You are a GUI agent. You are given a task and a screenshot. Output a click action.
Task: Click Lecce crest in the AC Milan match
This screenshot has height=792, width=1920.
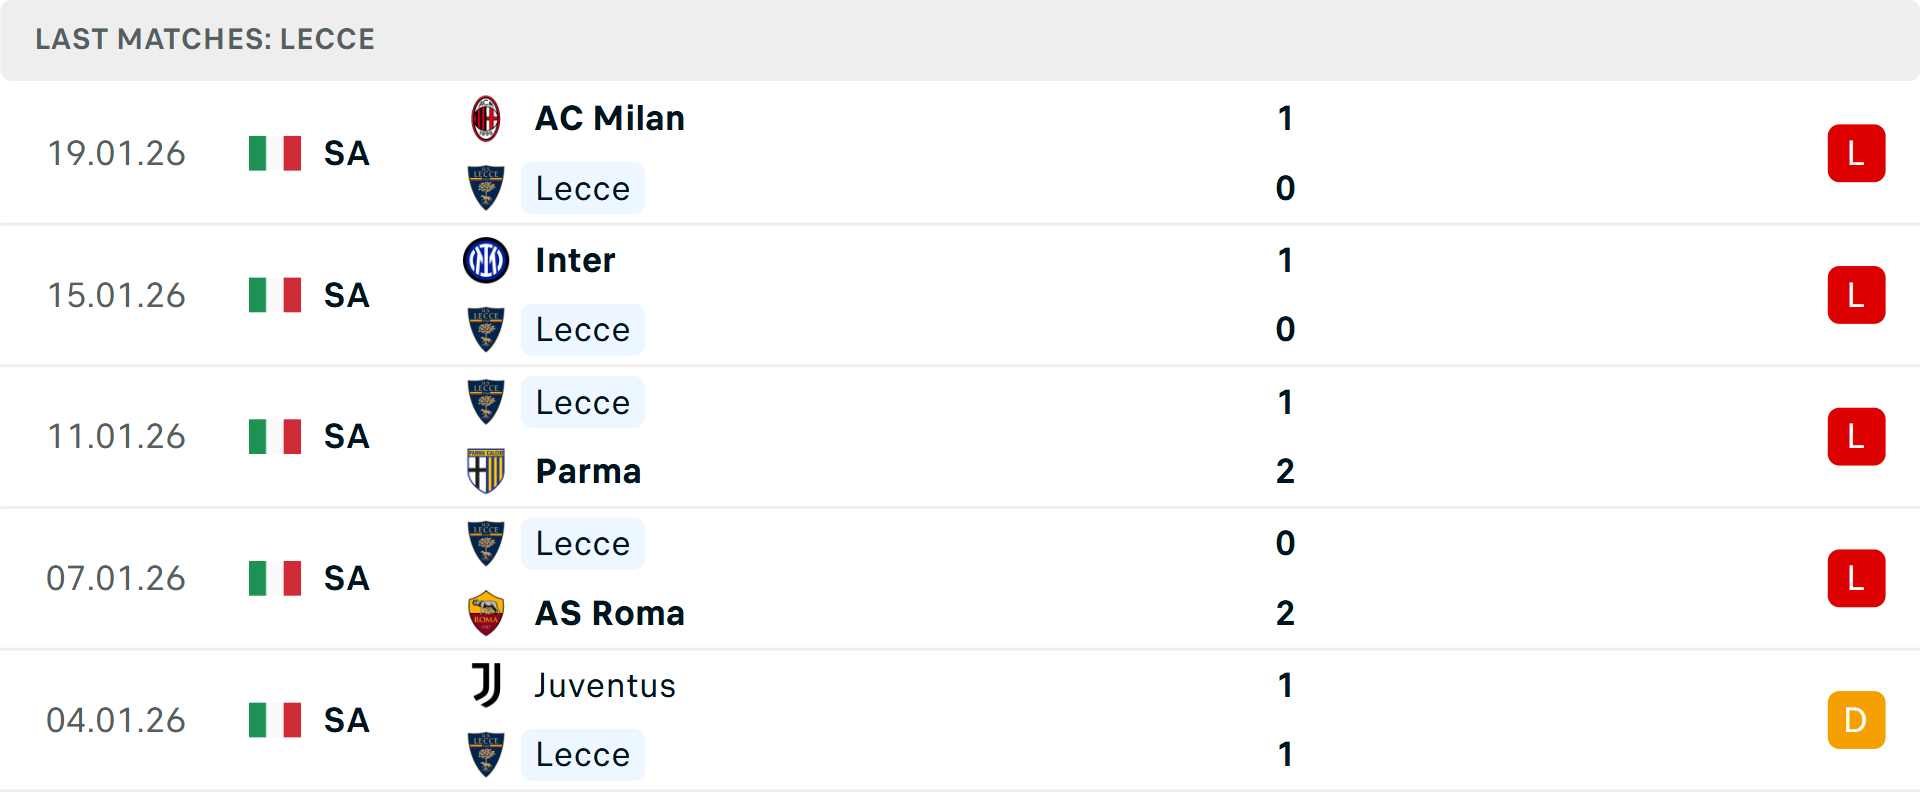486,188
